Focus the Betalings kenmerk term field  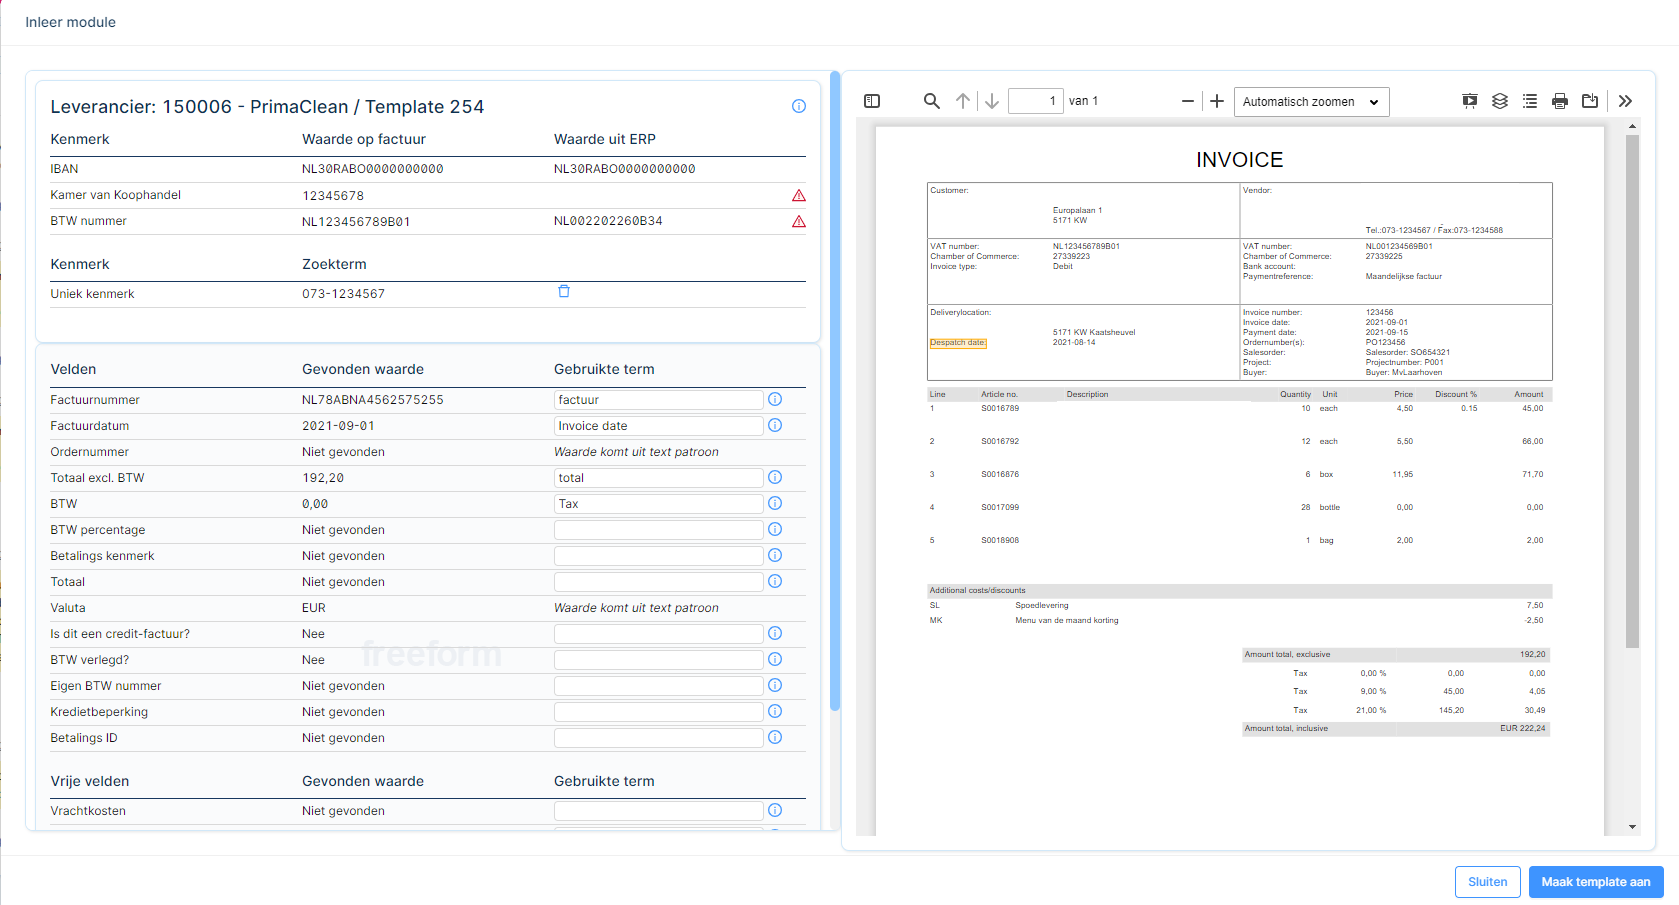[x=658, y=556]
